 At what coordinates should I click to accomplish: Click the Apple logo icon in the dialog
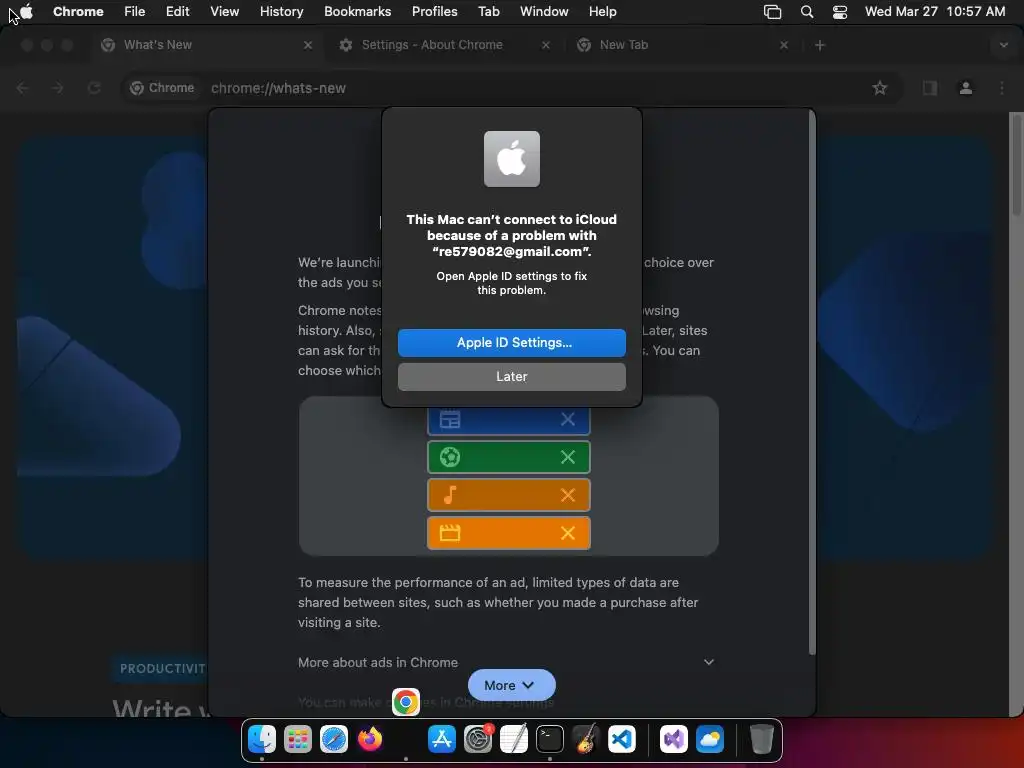(511, 159)
